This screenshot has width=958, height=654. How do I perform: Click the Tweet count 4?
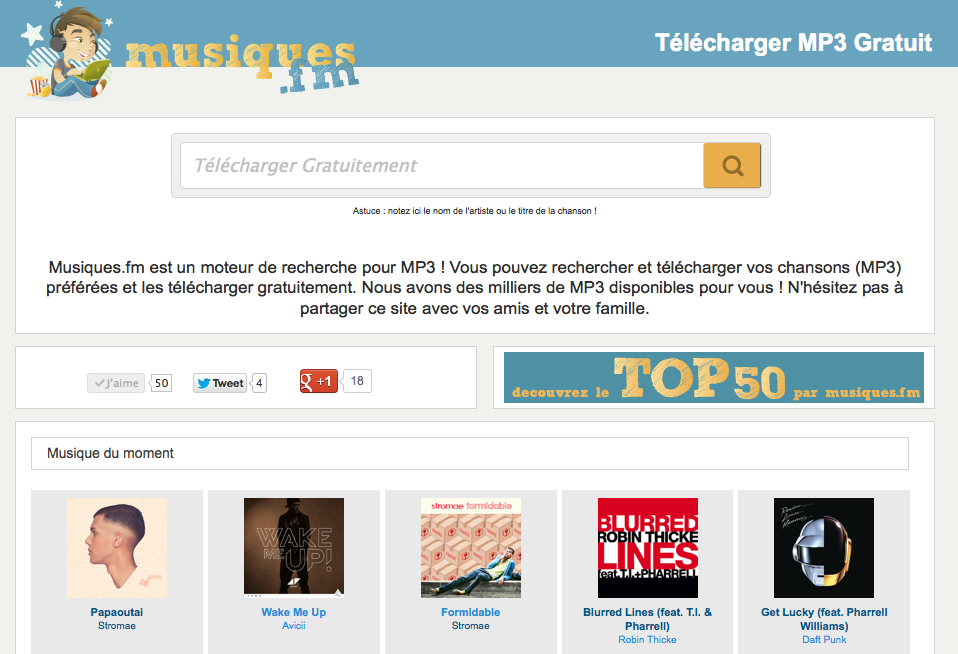(x=259, y=383)
